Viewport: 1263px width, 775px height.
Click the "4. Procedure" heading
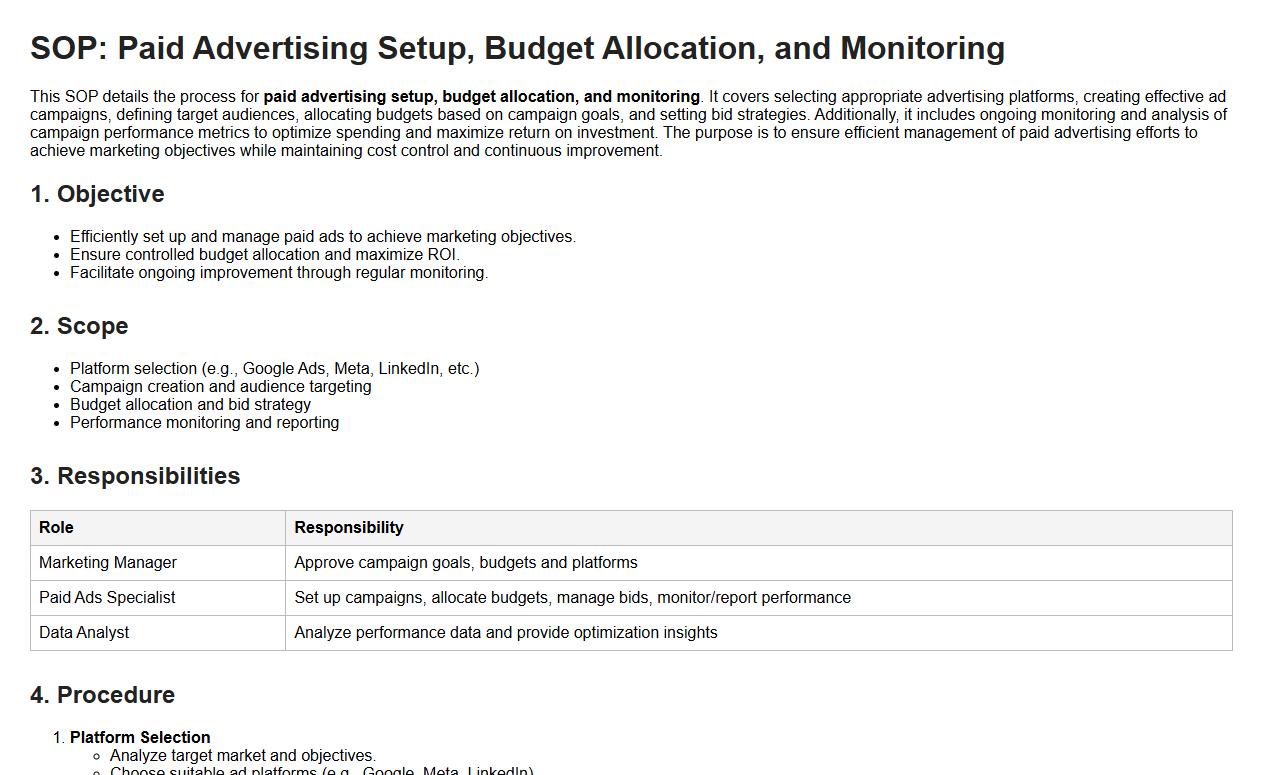pos(102,695)
